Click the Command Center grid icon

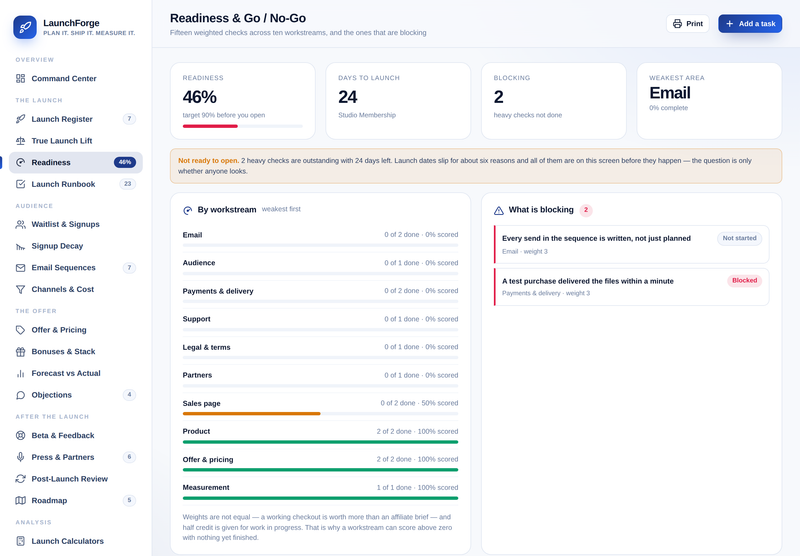(x=20, y=79)
